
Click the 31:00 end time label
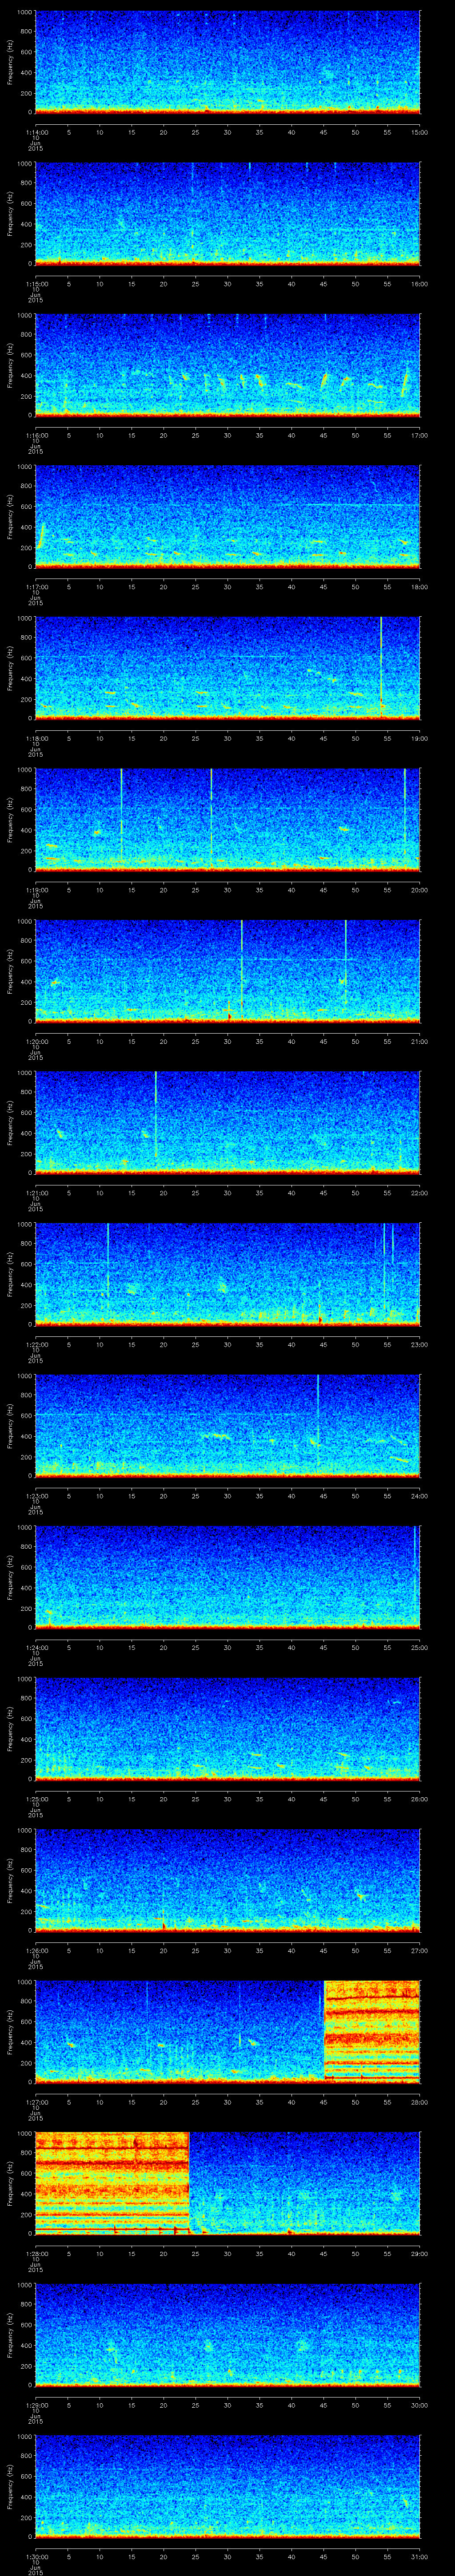click(420, 2557)
